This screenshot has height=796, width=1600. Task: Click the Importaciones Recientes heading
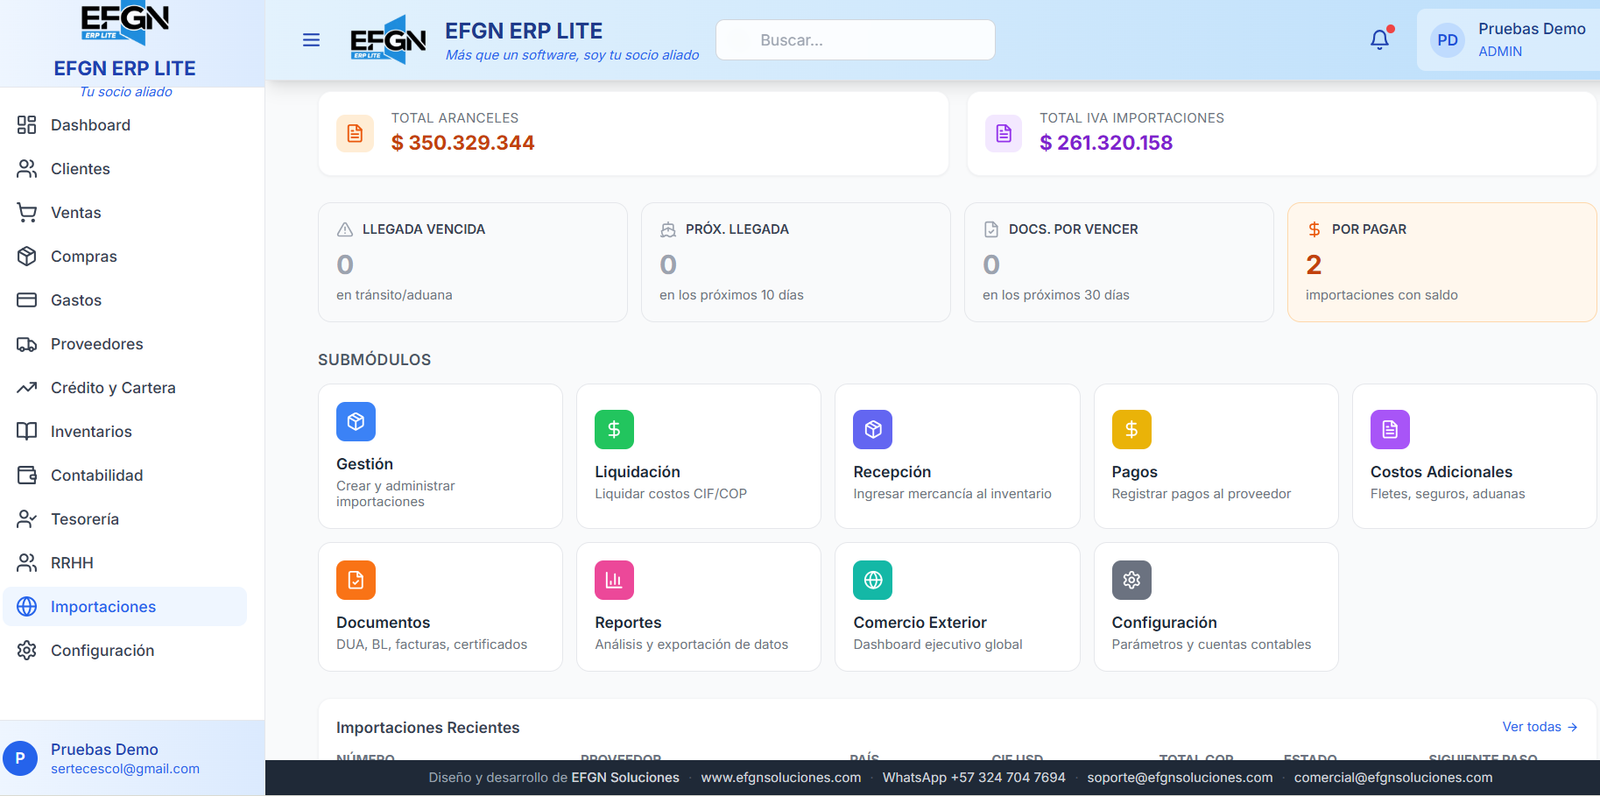point(428,727)
